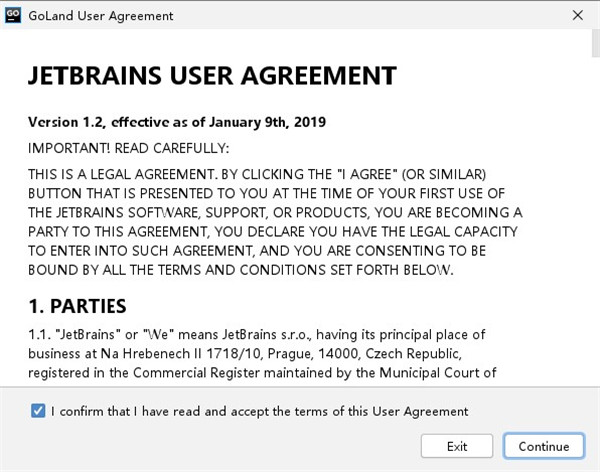Click the checkbox label confirming agreement terms
The height and width of the screenshot is (472, 600).
259,412
